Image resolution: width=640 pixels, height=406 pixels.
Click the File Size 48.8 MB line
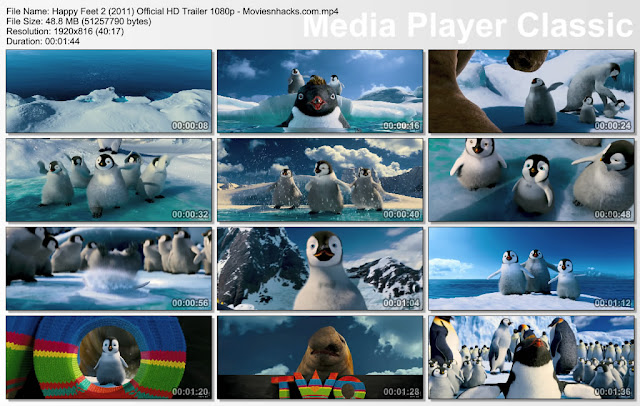point(79,21)
